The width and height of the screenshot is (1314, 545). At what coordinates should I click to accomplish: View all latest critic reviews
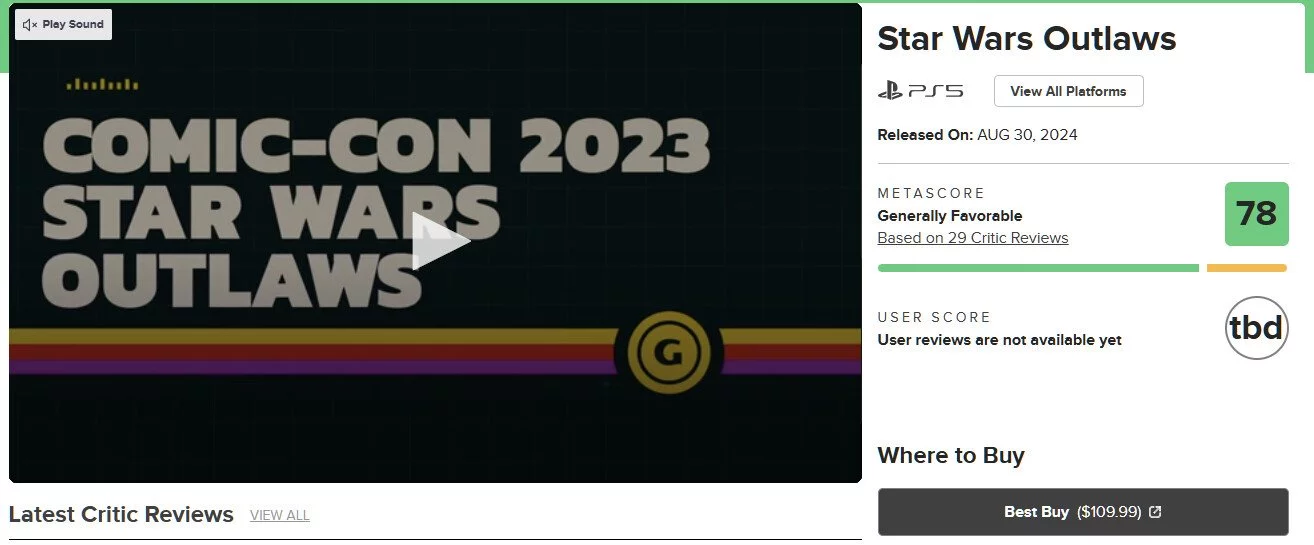(279, 515)
